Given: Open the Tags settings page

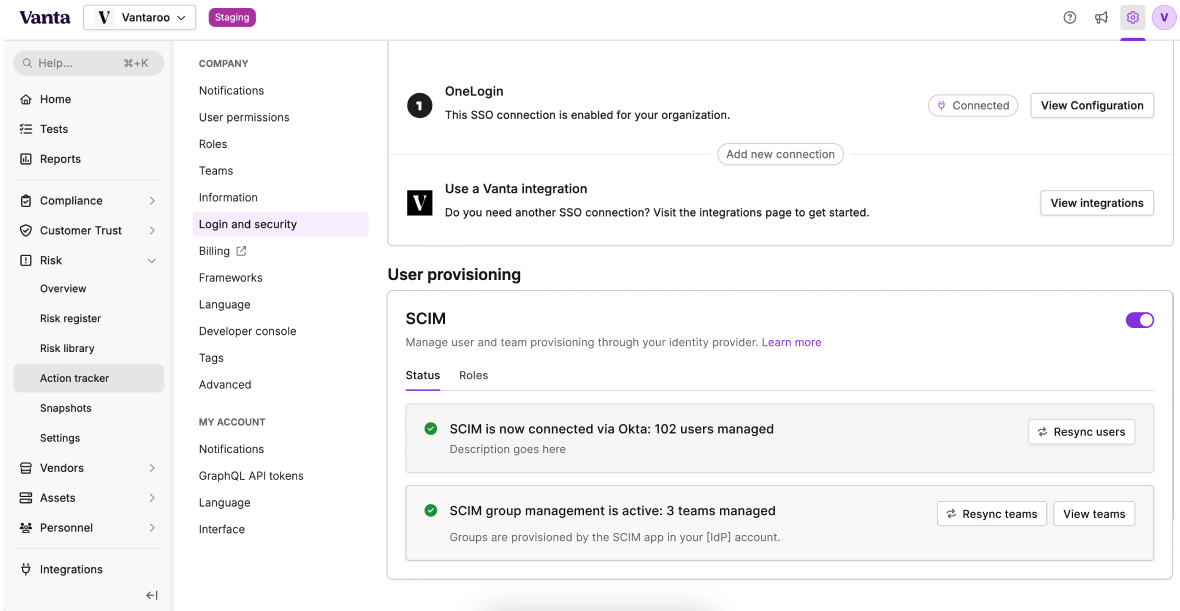Looking at the screenshot, I should [x=211, y=358].
